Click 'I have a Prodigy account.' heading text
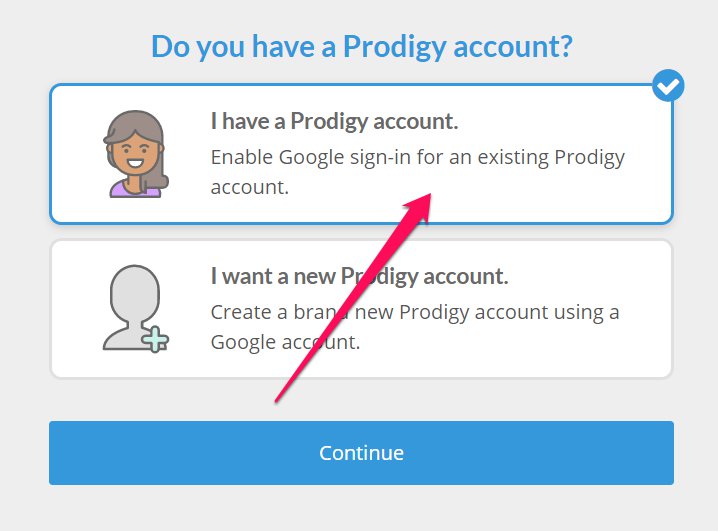Screen dimensions: 718x531 coord(334,121)
